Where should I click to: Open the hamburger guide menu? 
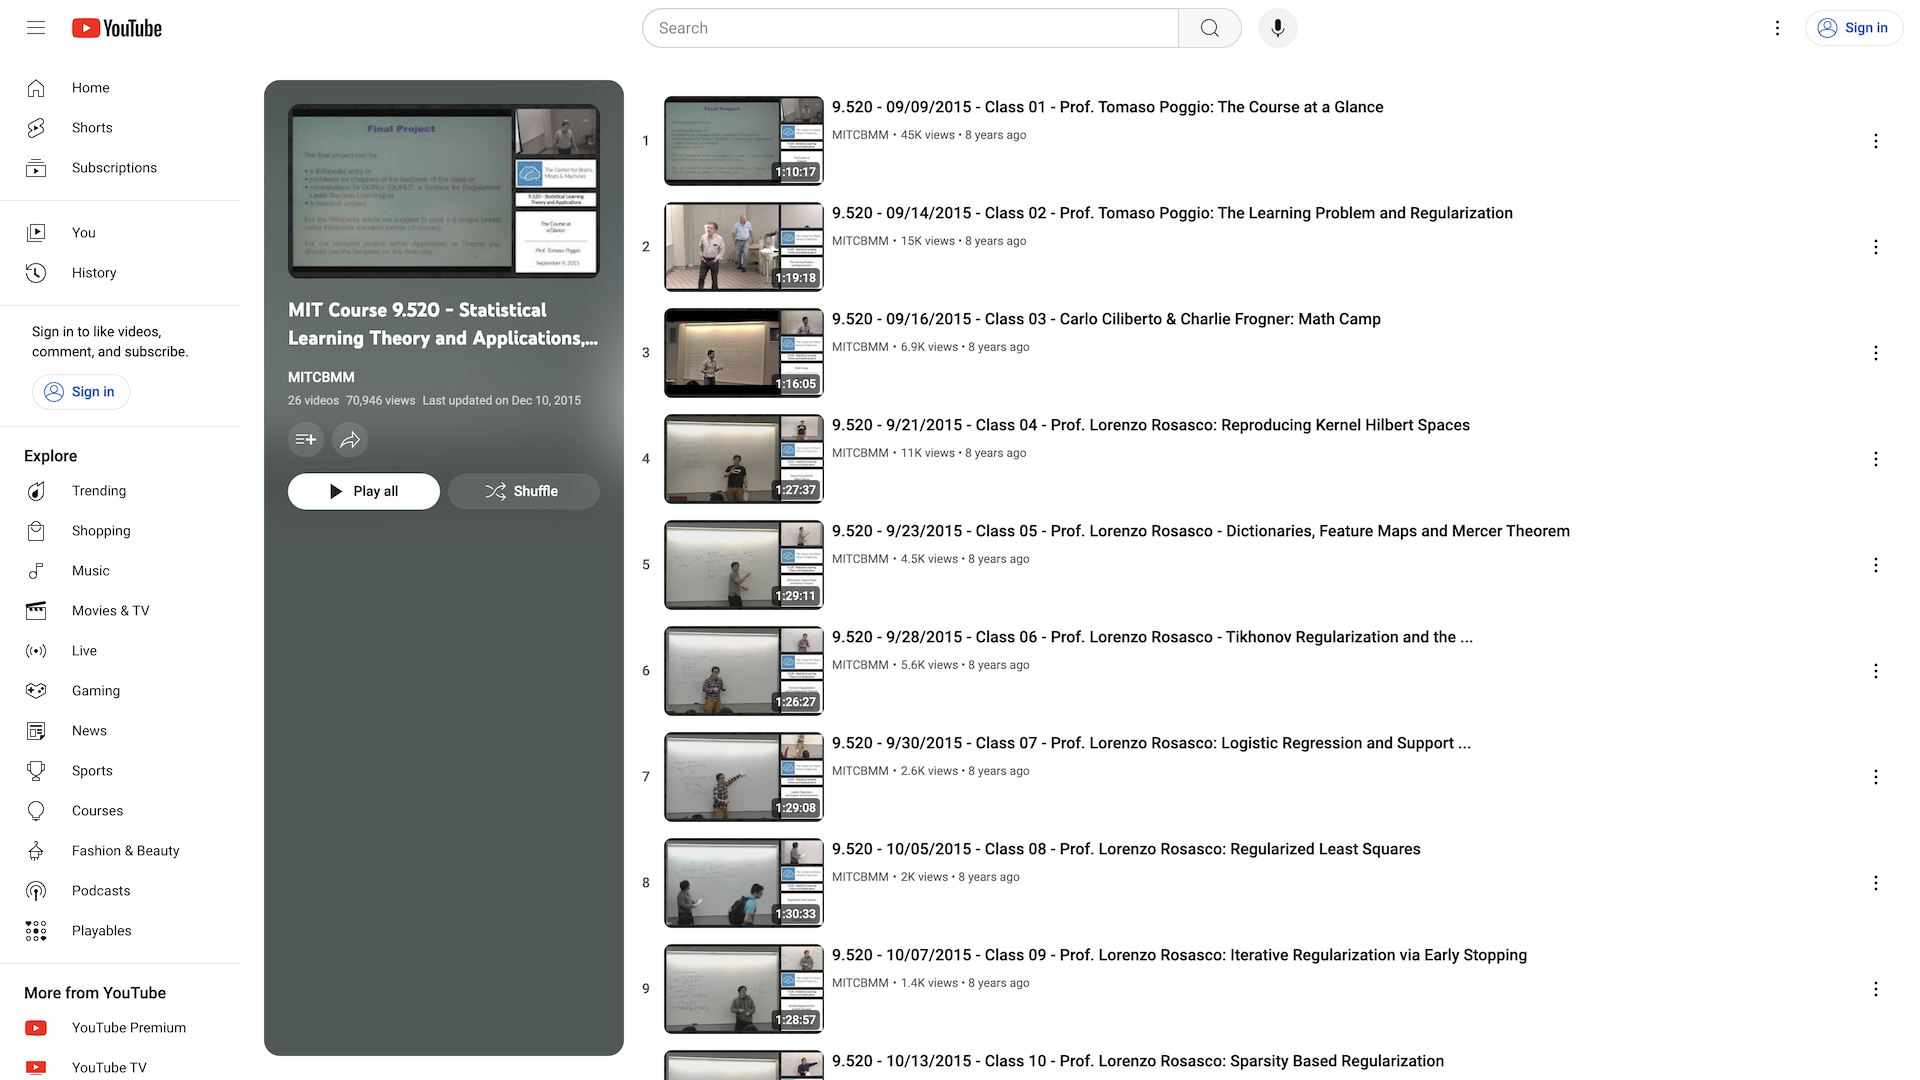tap(36, 28)
